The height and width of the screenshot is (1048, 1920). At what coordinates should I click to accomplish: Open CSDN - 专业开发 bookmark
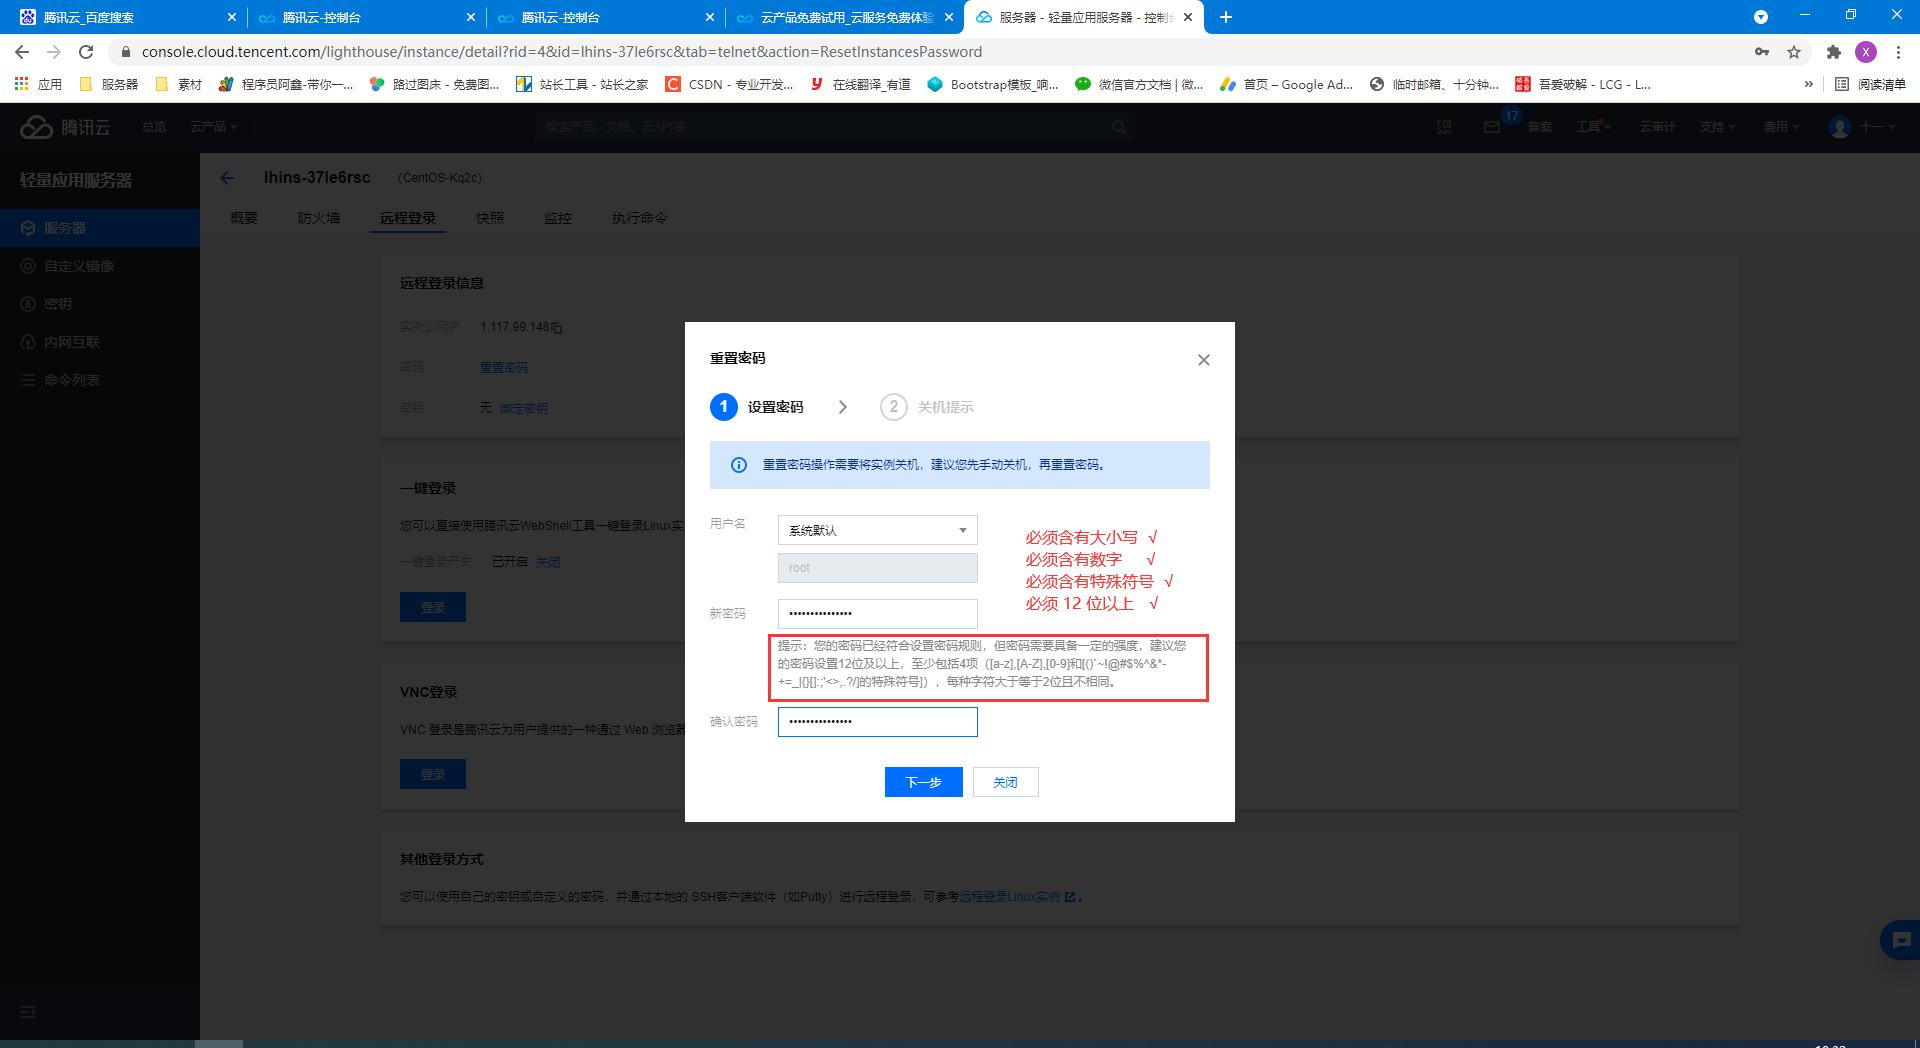pyautogui.click(x=729, y=85)
